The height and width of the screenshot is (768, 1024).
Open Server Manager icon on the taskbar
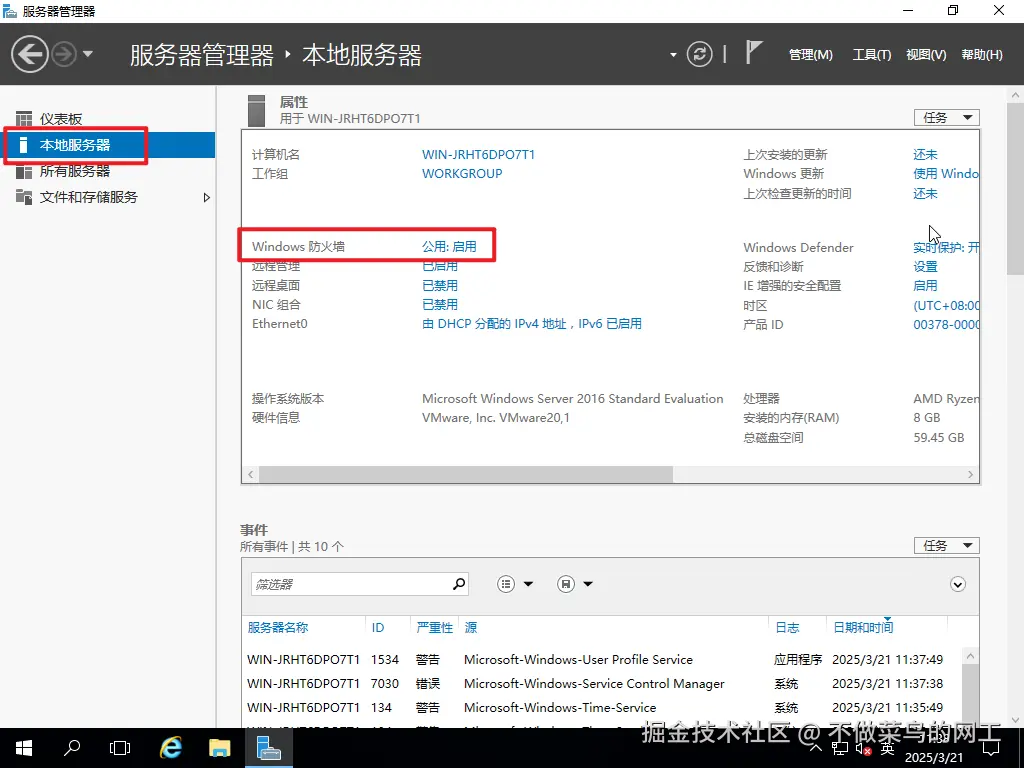(268, 747)
